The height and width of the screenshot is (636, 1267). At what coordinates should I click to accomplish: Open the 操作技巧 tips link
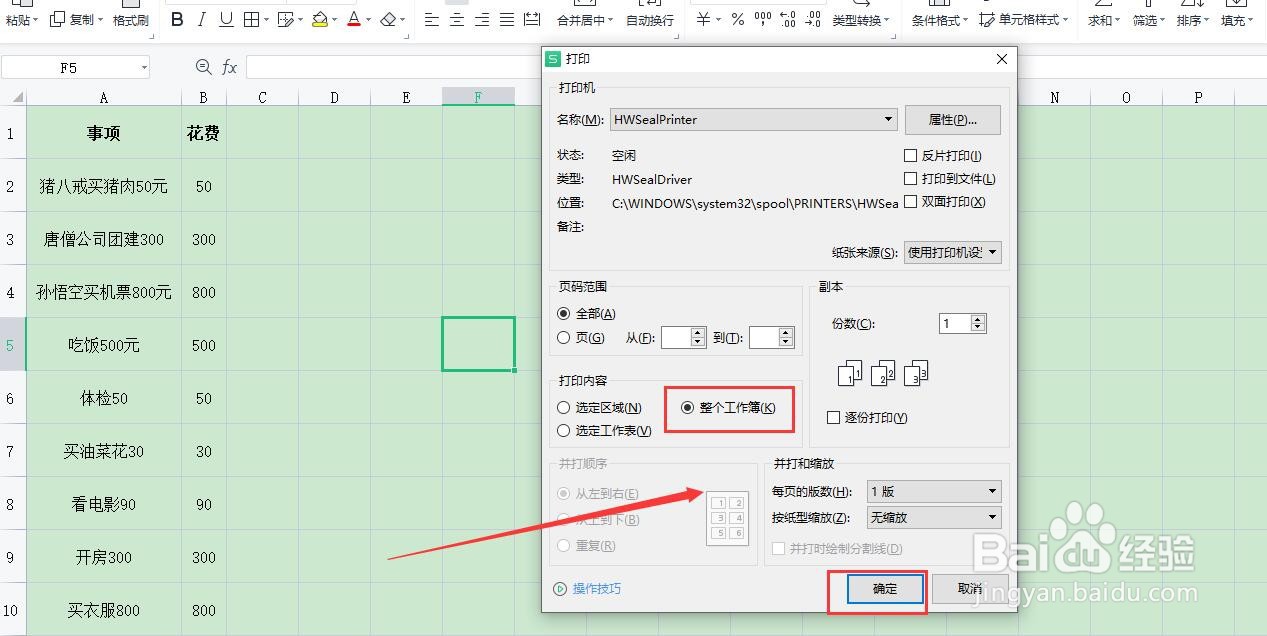(x=597, y=589)
